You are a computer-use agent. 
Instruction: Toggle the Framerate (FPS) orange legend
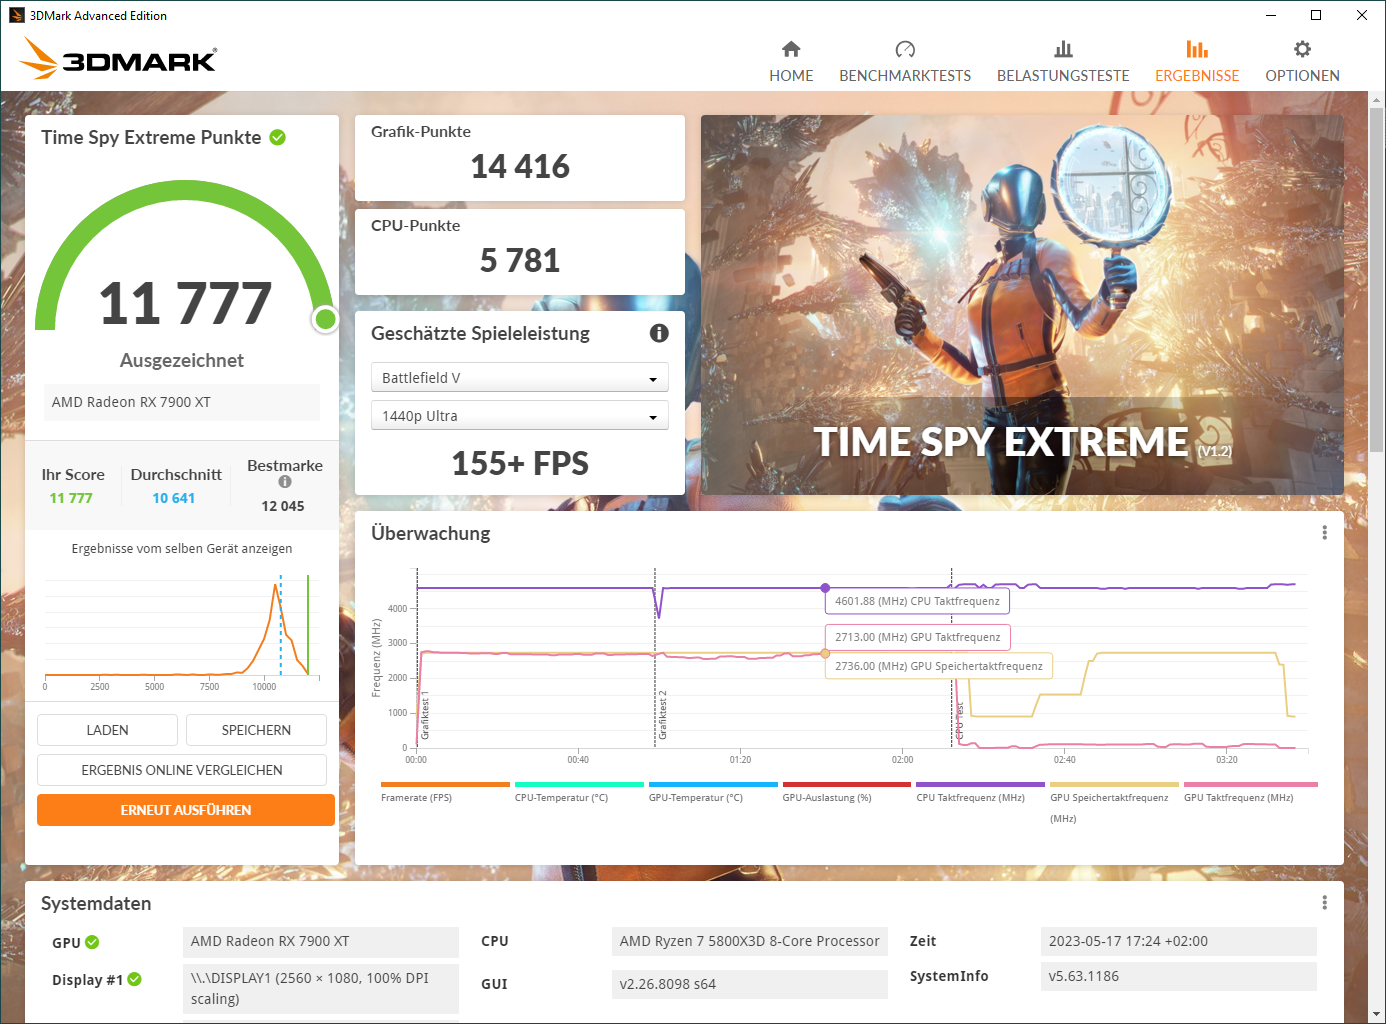click(x=445, y=792)
